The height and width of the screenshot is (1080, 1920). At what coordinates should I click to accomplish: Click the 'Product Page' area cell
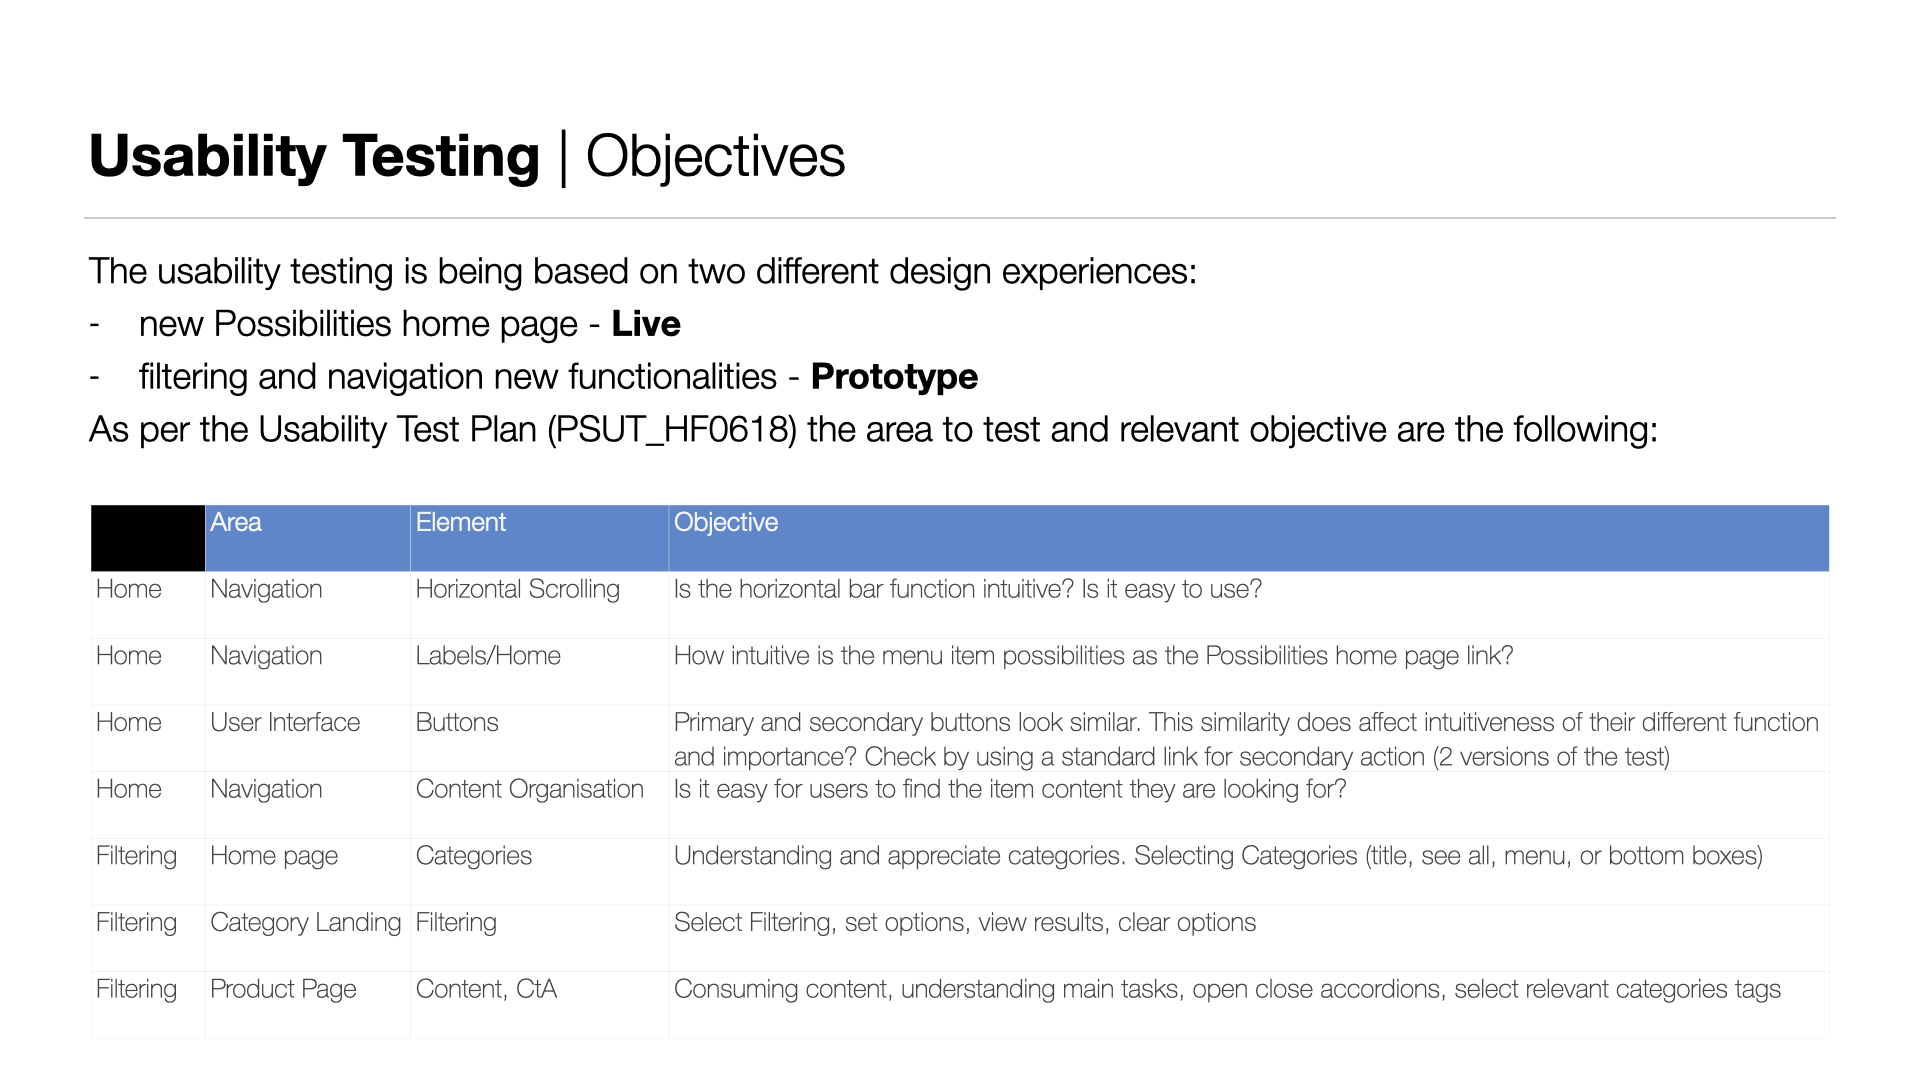pos(283,989)
